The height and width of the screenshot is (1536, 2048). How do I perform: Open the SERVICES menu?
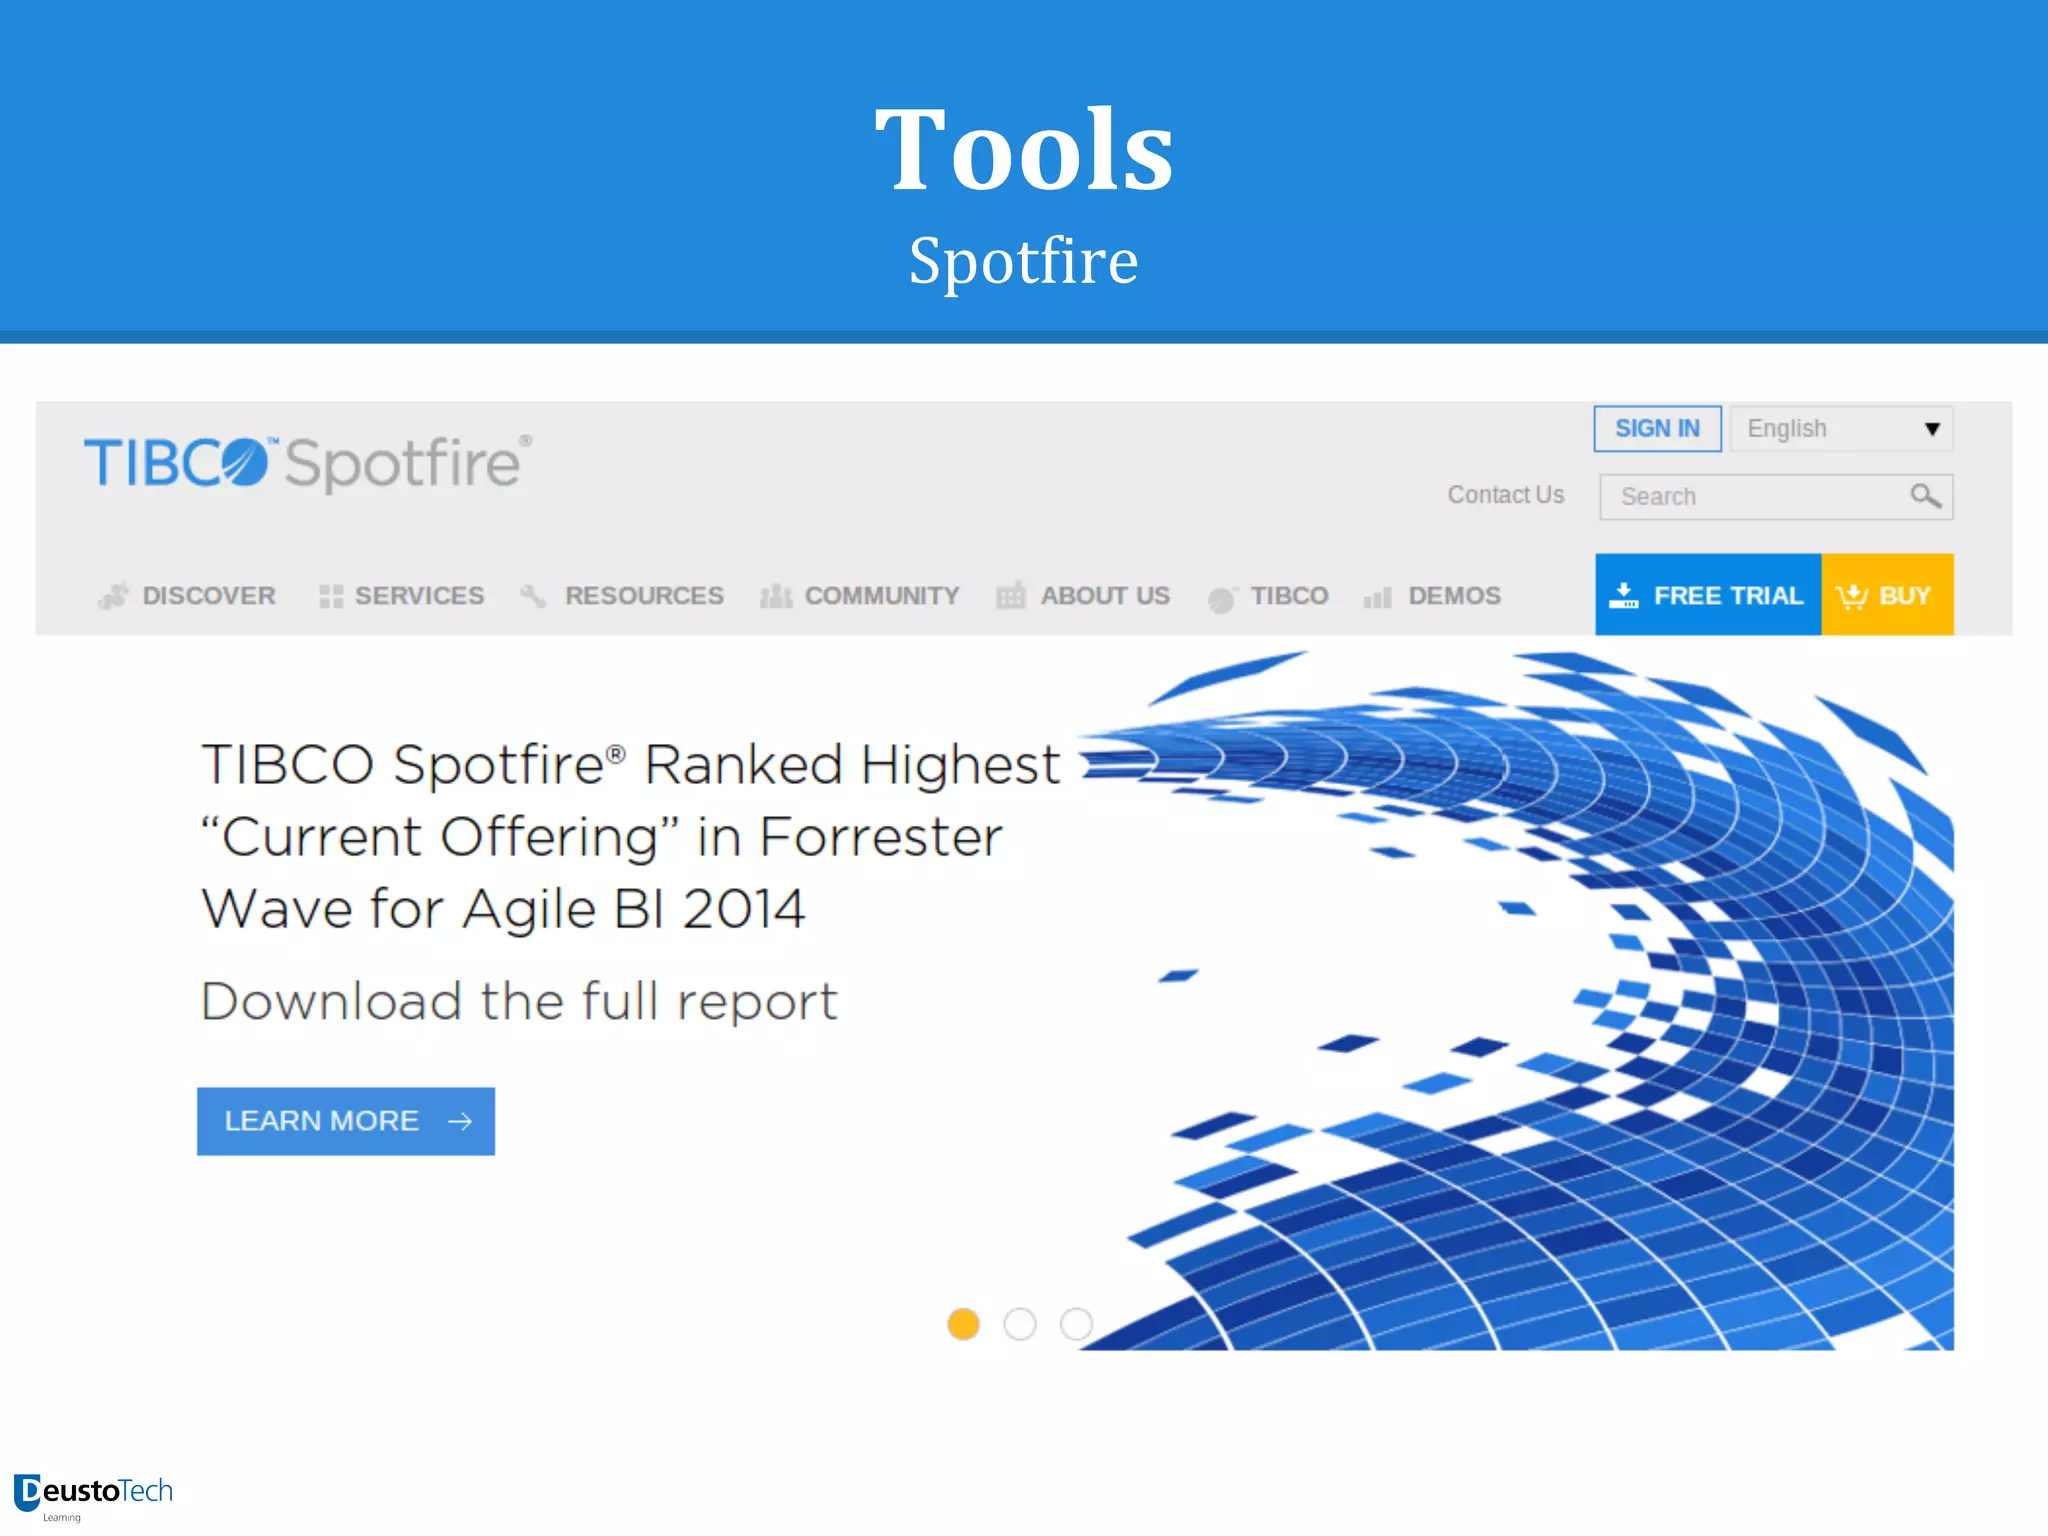coord(420,596)
